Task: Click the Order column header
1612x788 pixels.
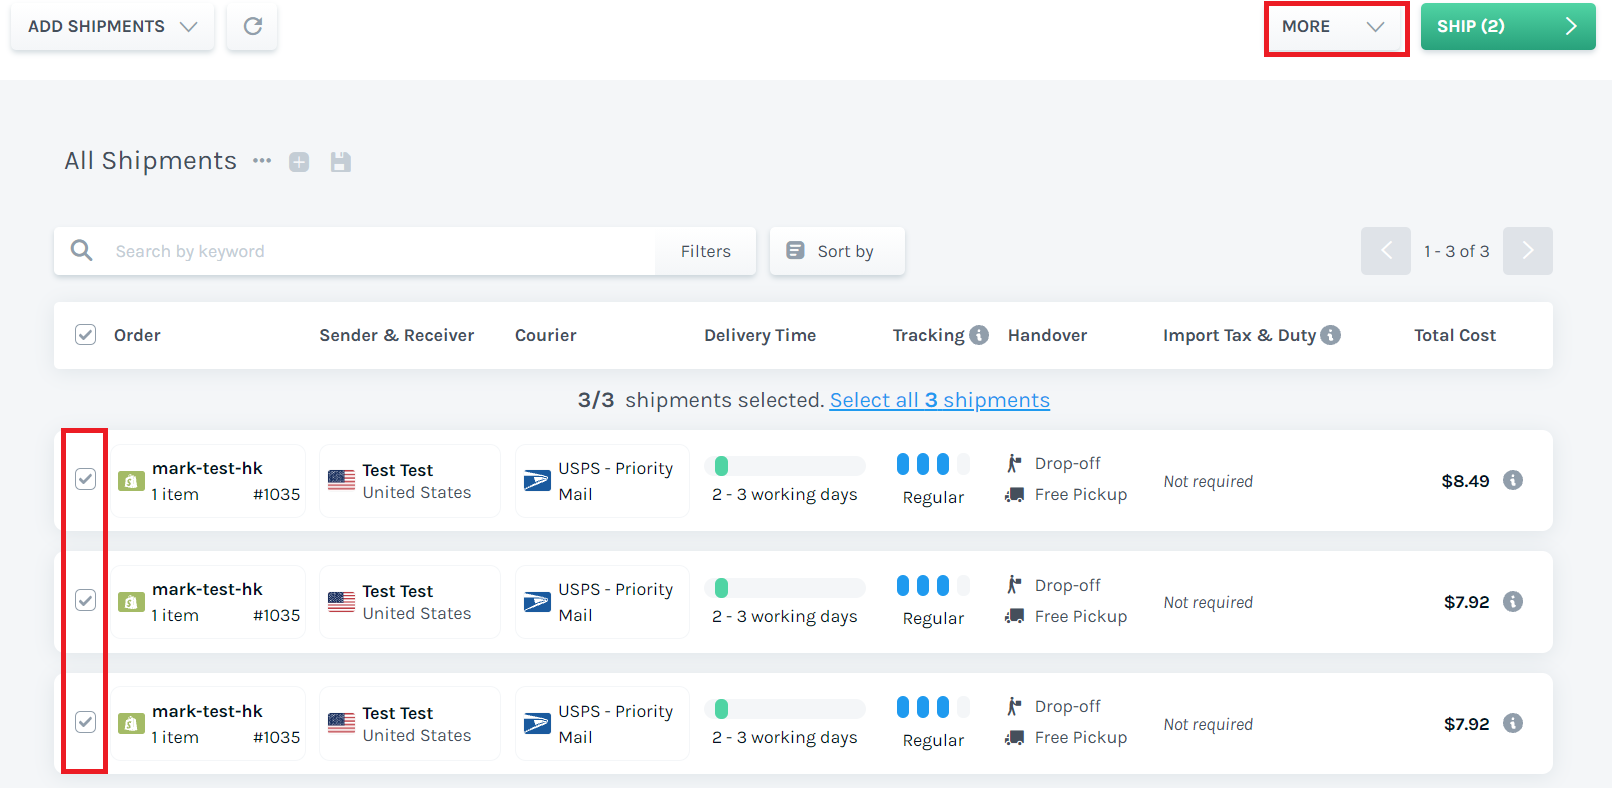Action: [137, 335]
